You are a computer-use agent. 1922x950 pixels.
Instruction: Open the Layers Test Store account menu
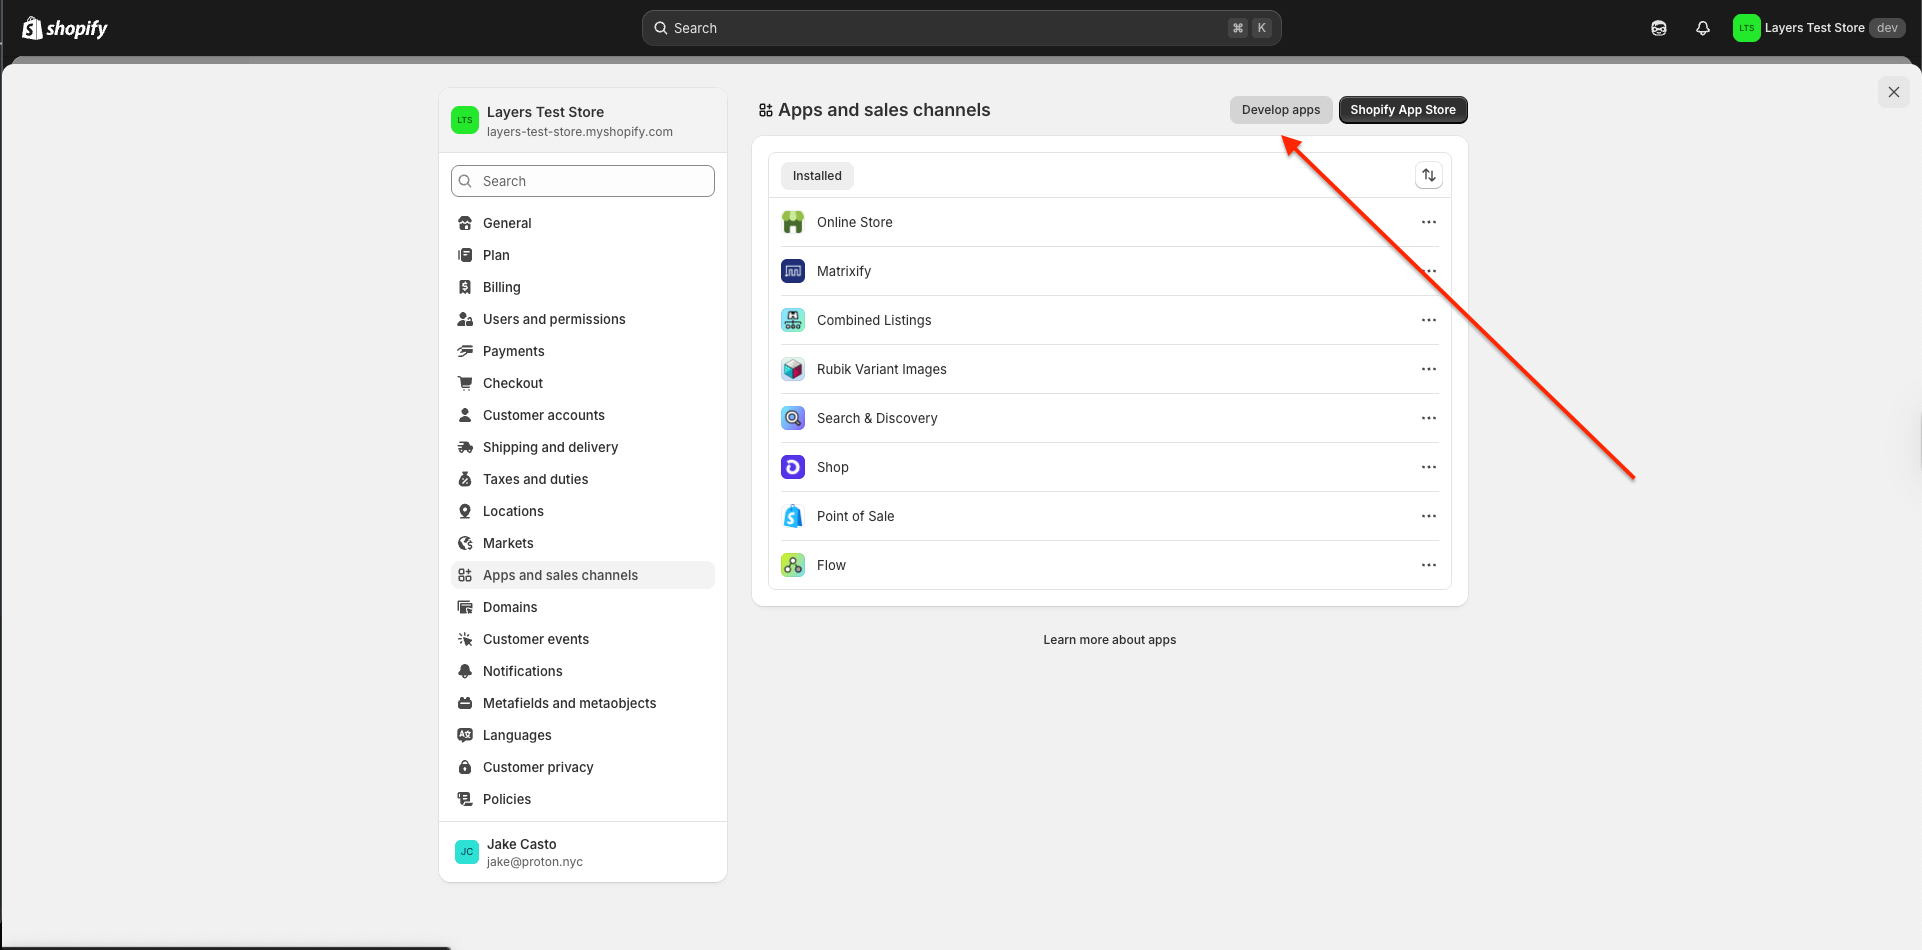pos(1819,28)
